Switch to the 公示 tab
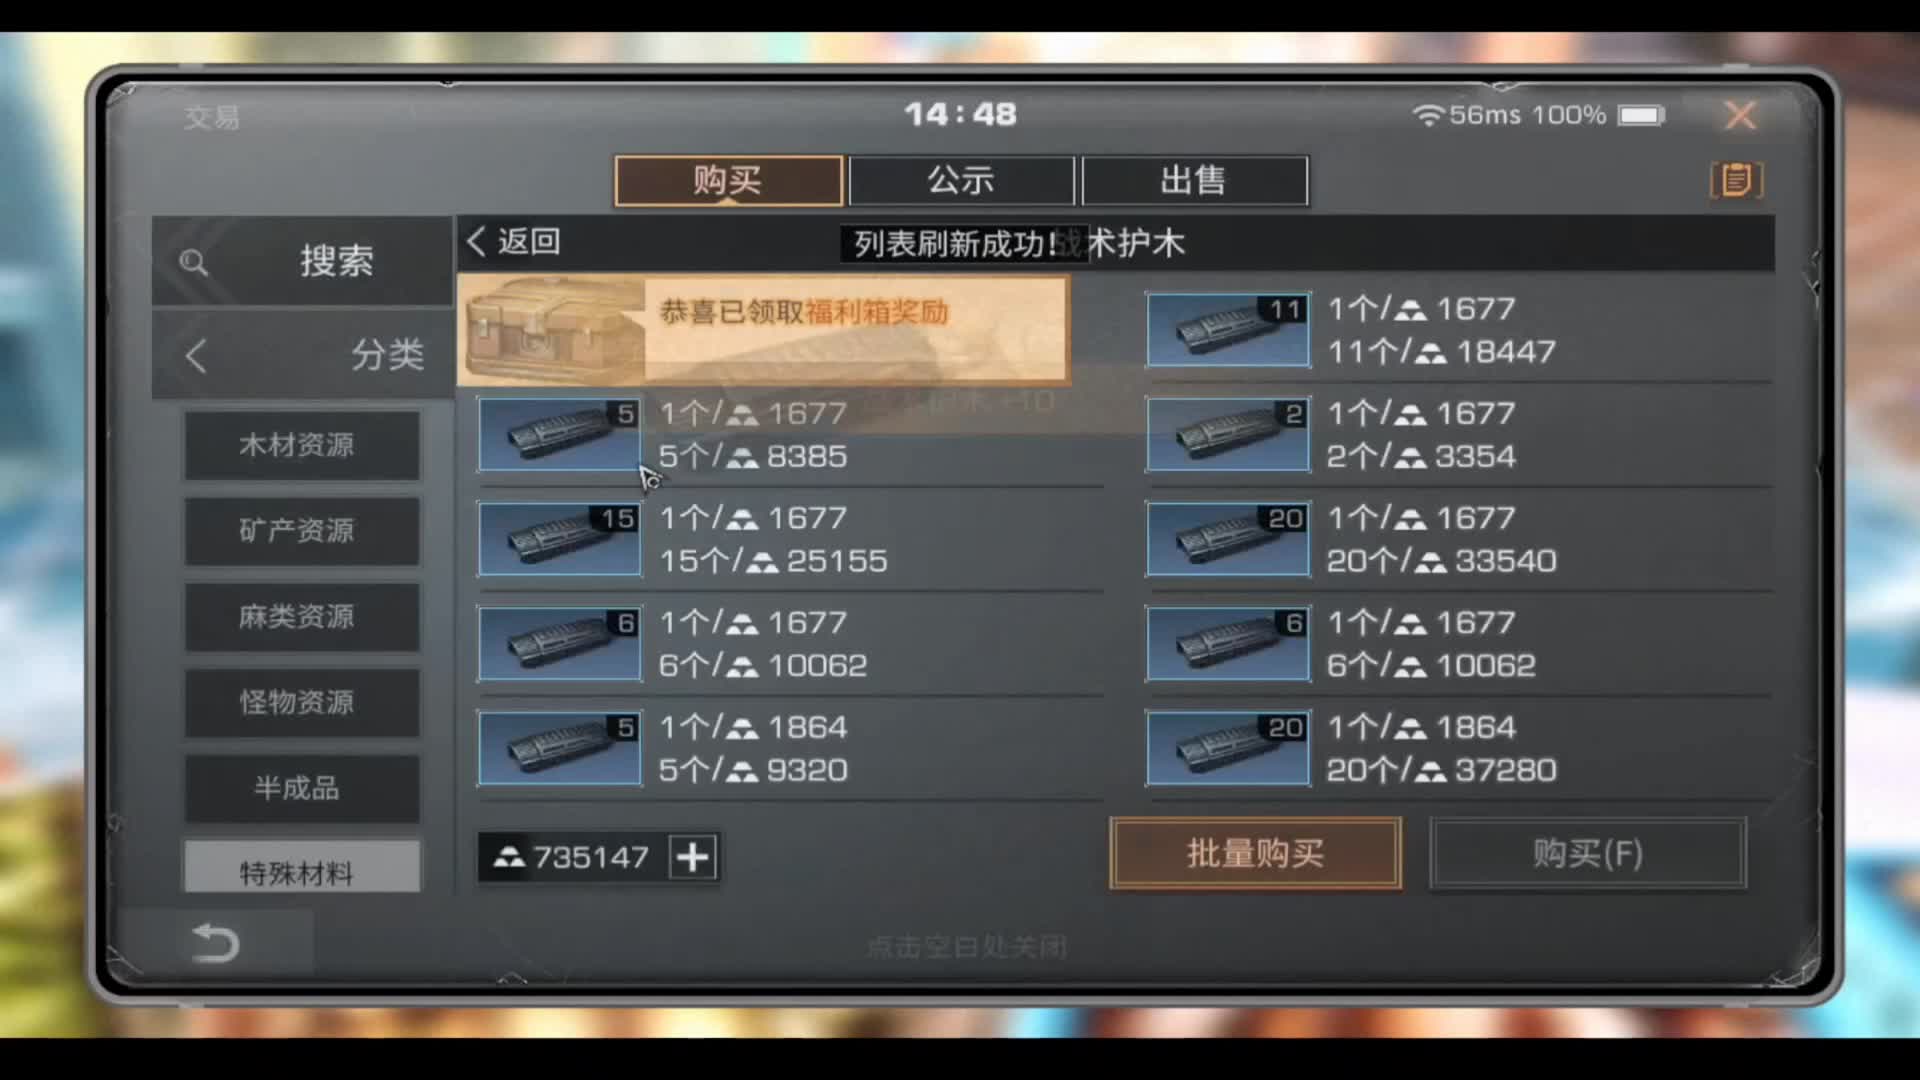1920x1080 pixels. click(961, 181)
